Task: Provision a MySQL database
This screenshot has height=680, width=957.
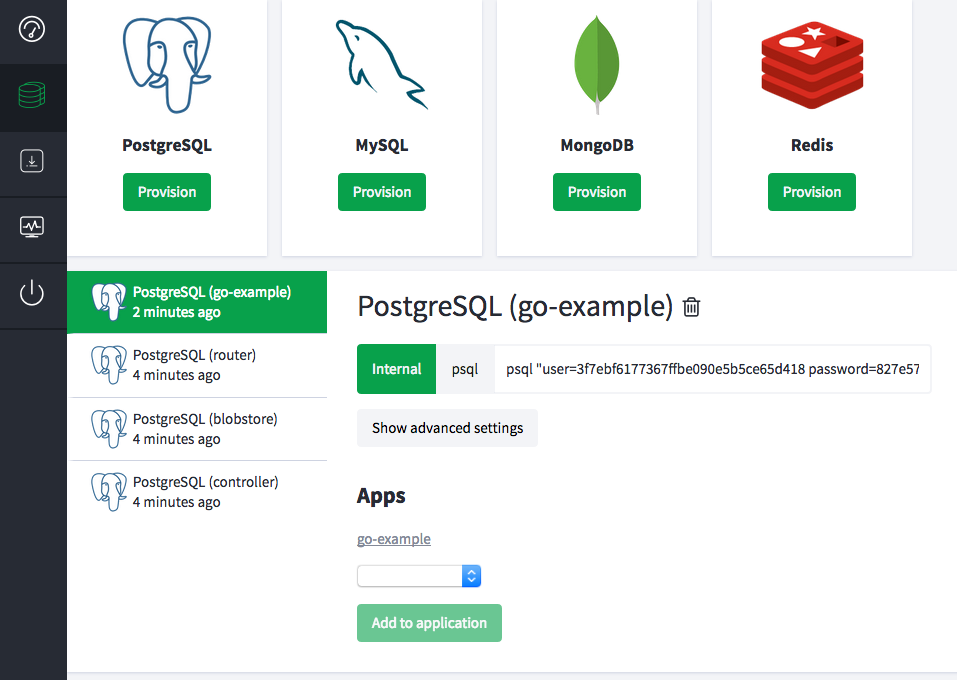Action: [381, 192]
